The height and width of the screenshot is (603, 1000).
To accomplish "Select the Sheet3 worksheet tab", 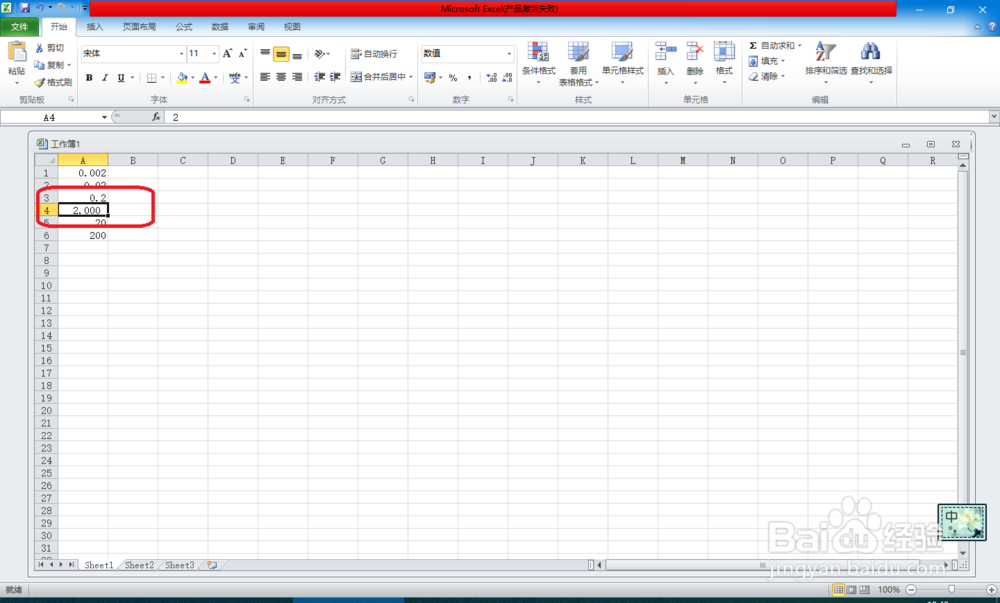I will [x=179, y=565].
